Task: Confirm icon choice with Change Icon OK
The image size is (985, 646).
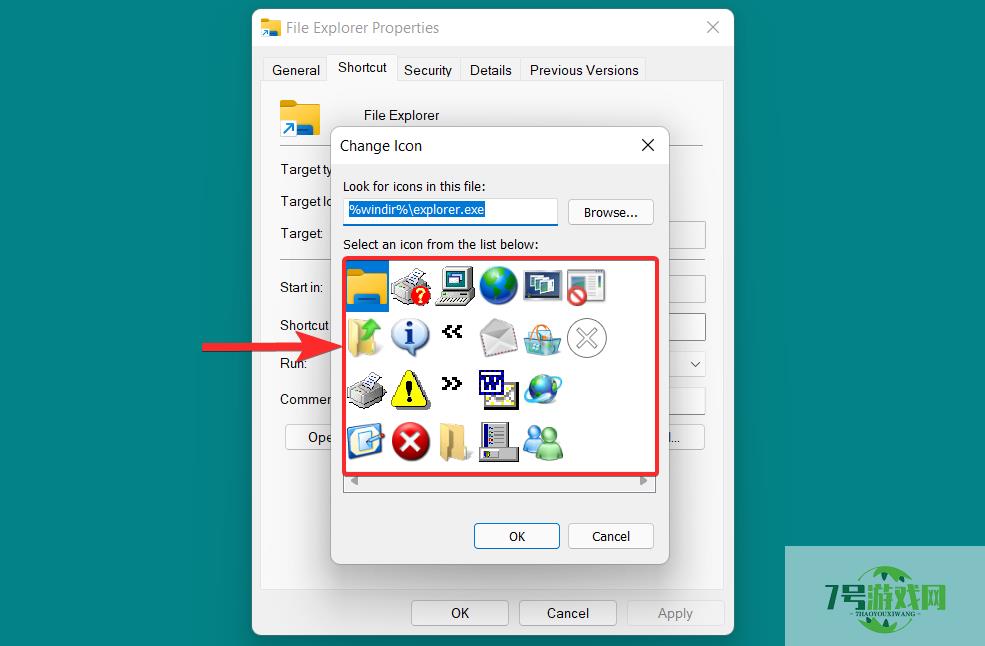Action: pos(517,536)
